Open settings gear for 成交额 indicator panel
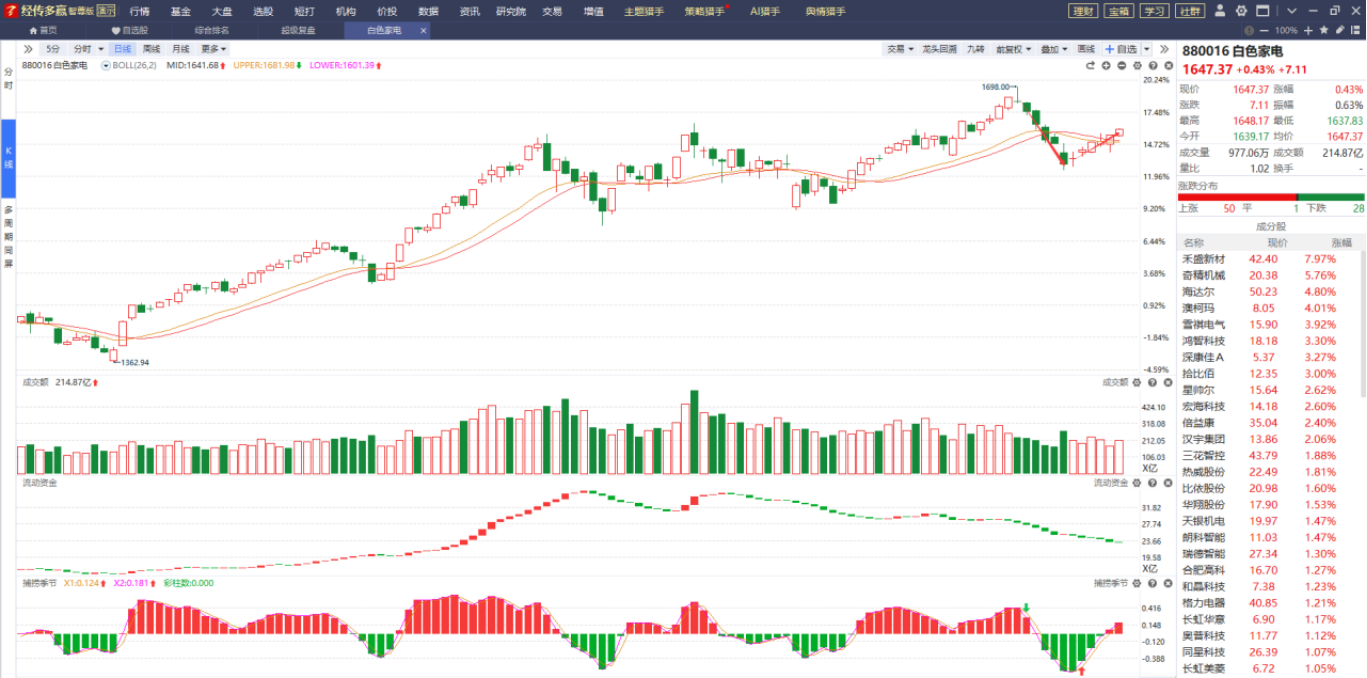Image resolution: width=1367 pixels, height=678 pixels. (1137, 382)
